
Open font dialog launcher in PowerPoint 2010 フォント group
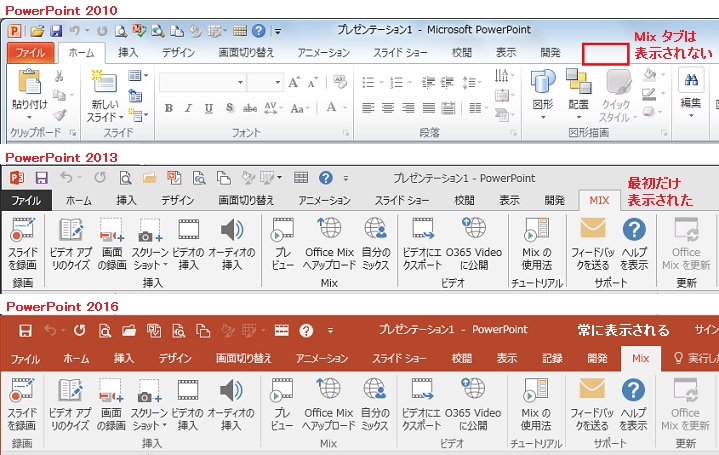coord(346,133)
